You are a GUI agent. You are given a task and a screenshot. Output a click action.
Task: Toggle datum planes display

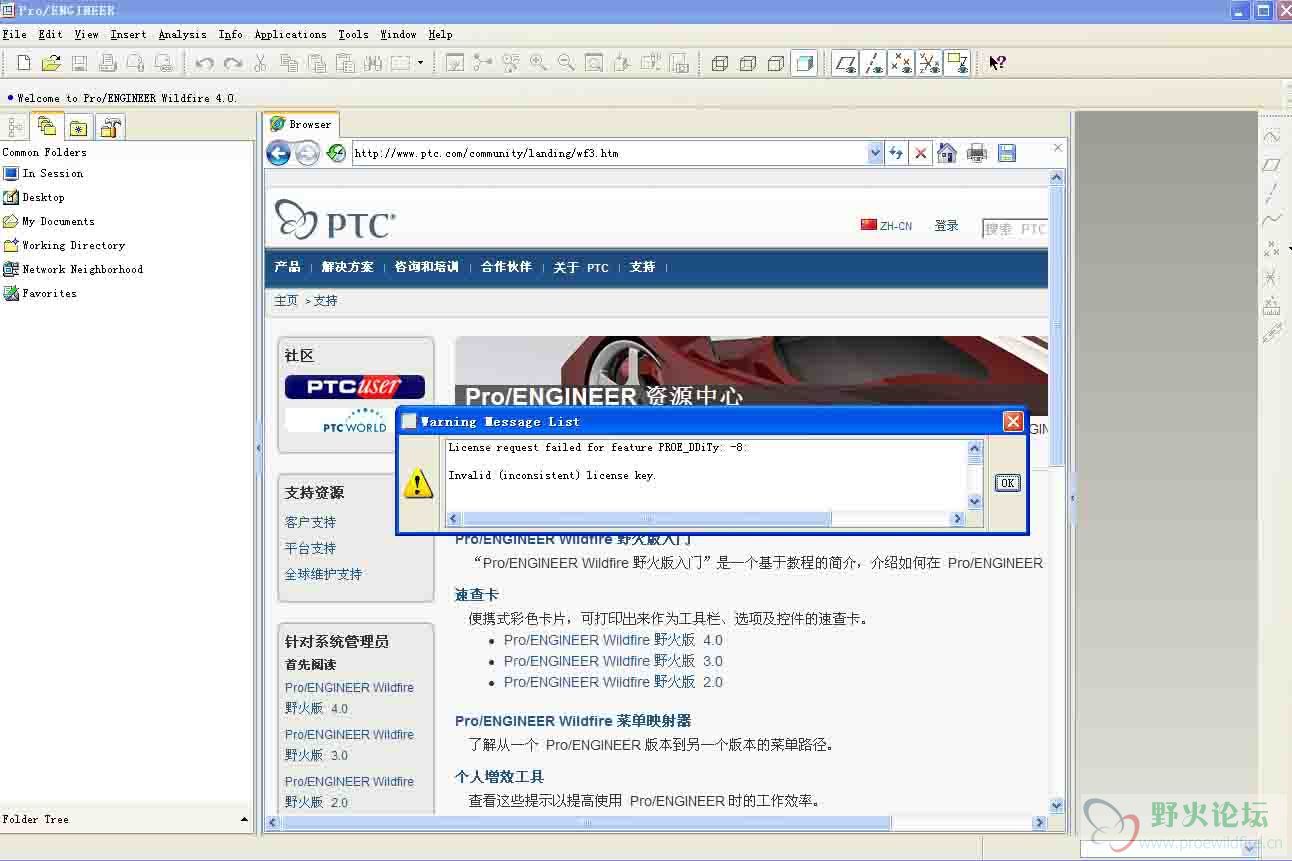(845, 63)
